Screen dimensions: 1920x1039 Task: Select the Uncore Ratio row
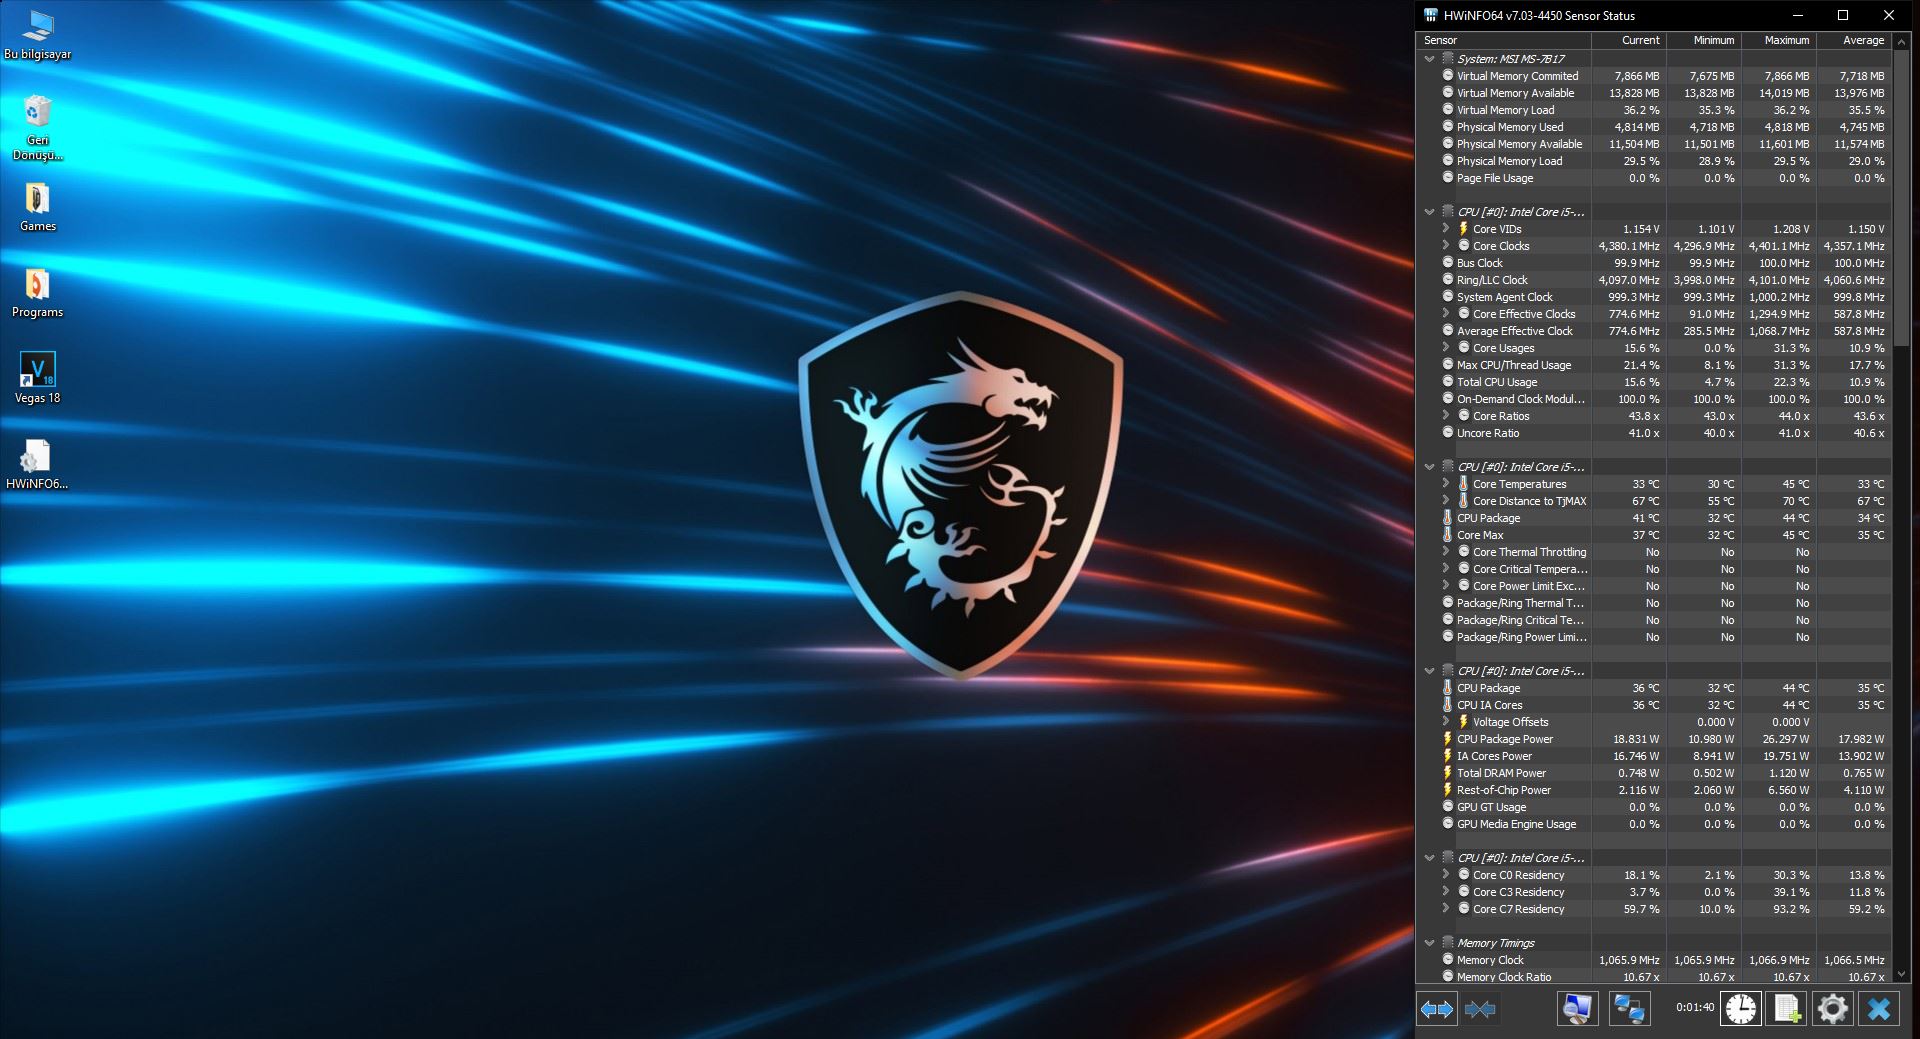pyautogui.click(x=1654, y=433)
